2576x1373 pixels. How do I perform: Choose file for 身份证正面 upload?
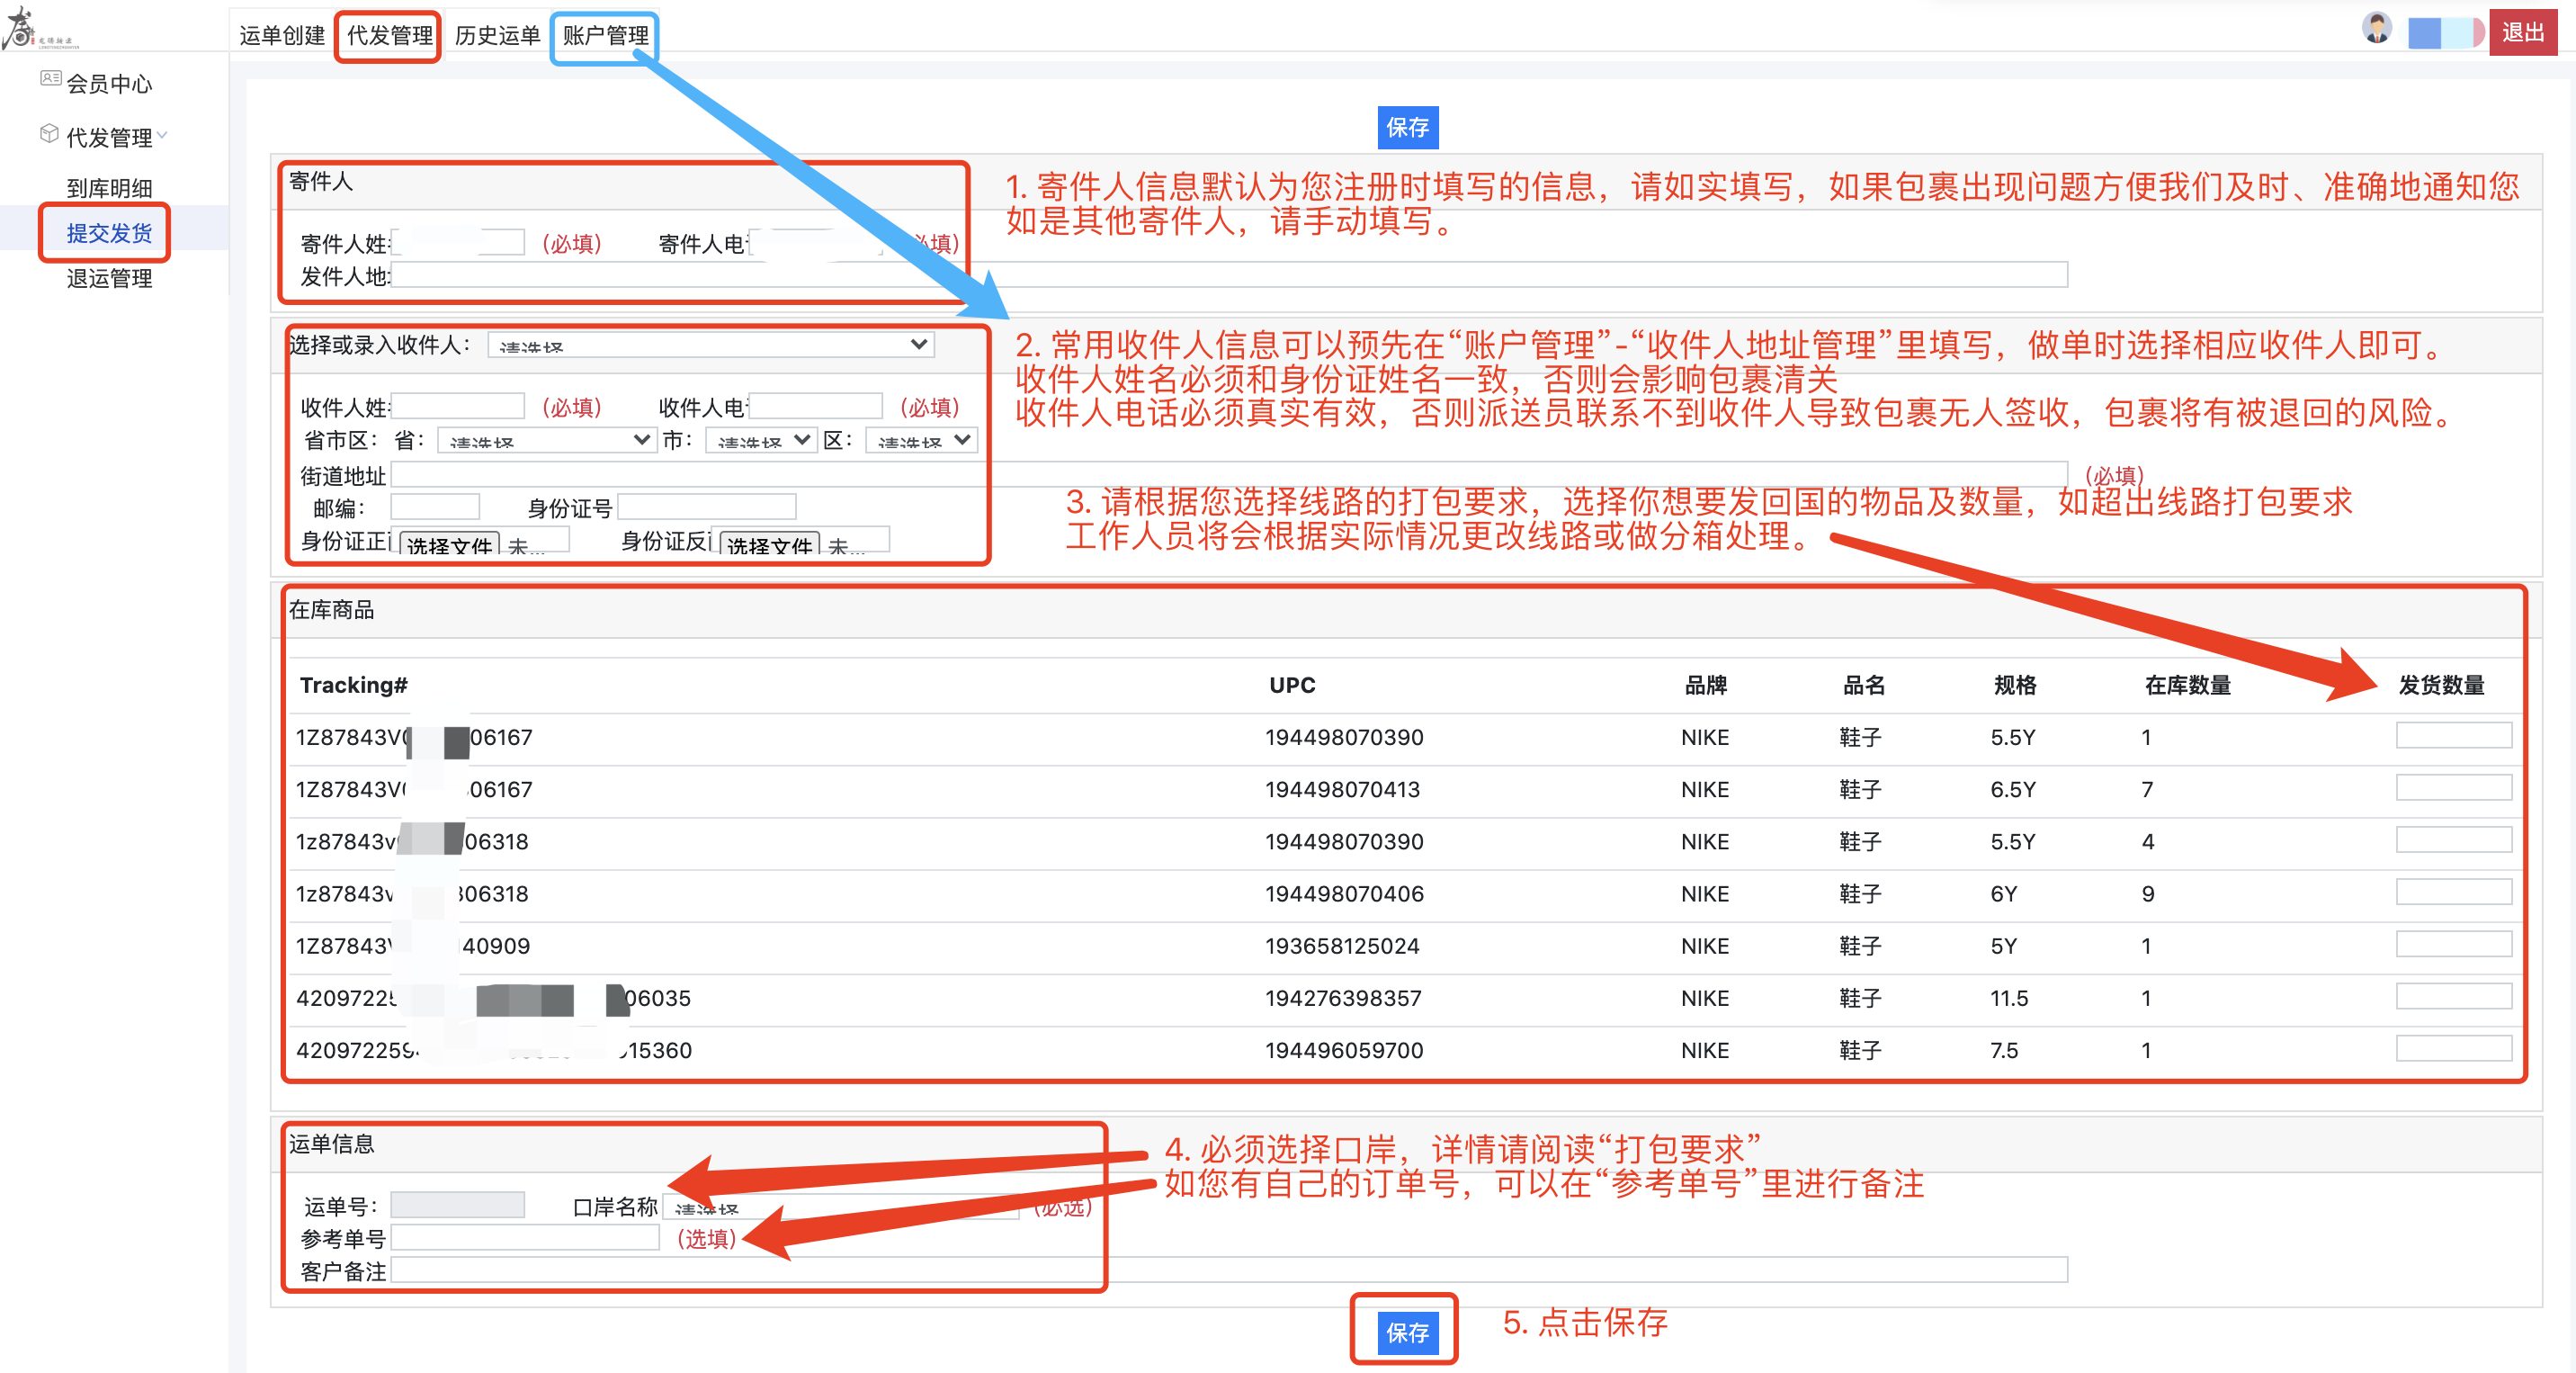pos(449,545)
